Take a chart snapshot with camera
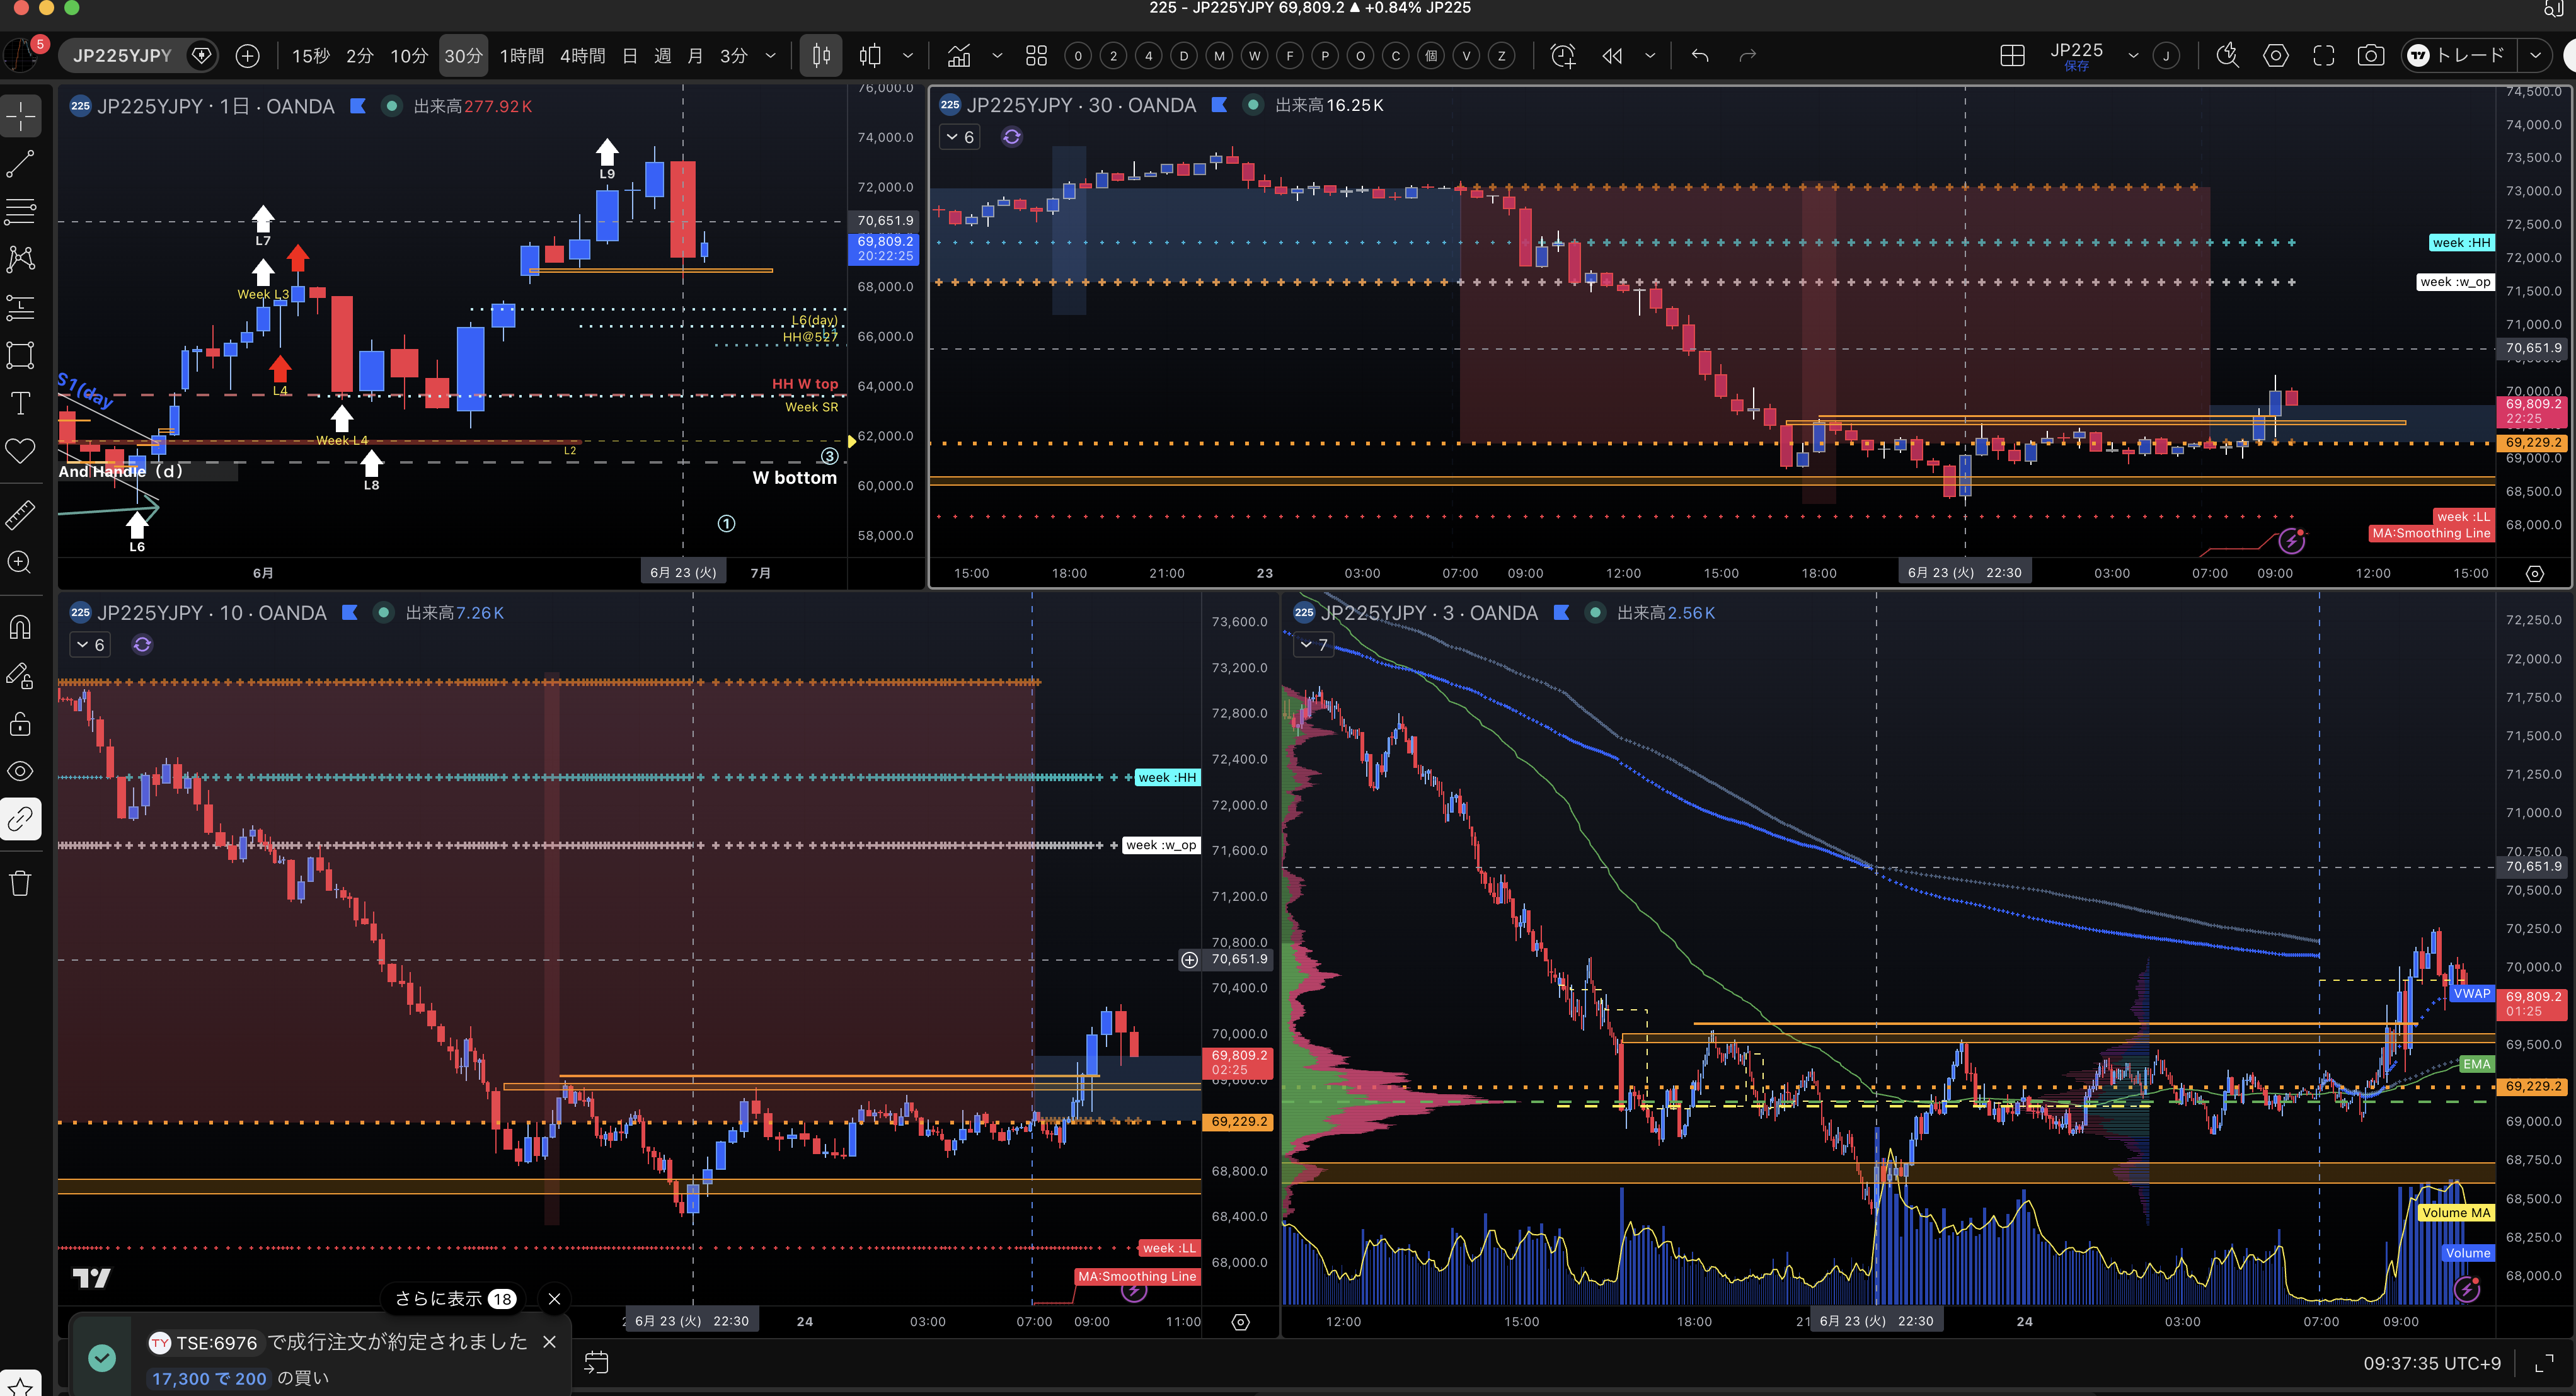 tap(2371, 56)
